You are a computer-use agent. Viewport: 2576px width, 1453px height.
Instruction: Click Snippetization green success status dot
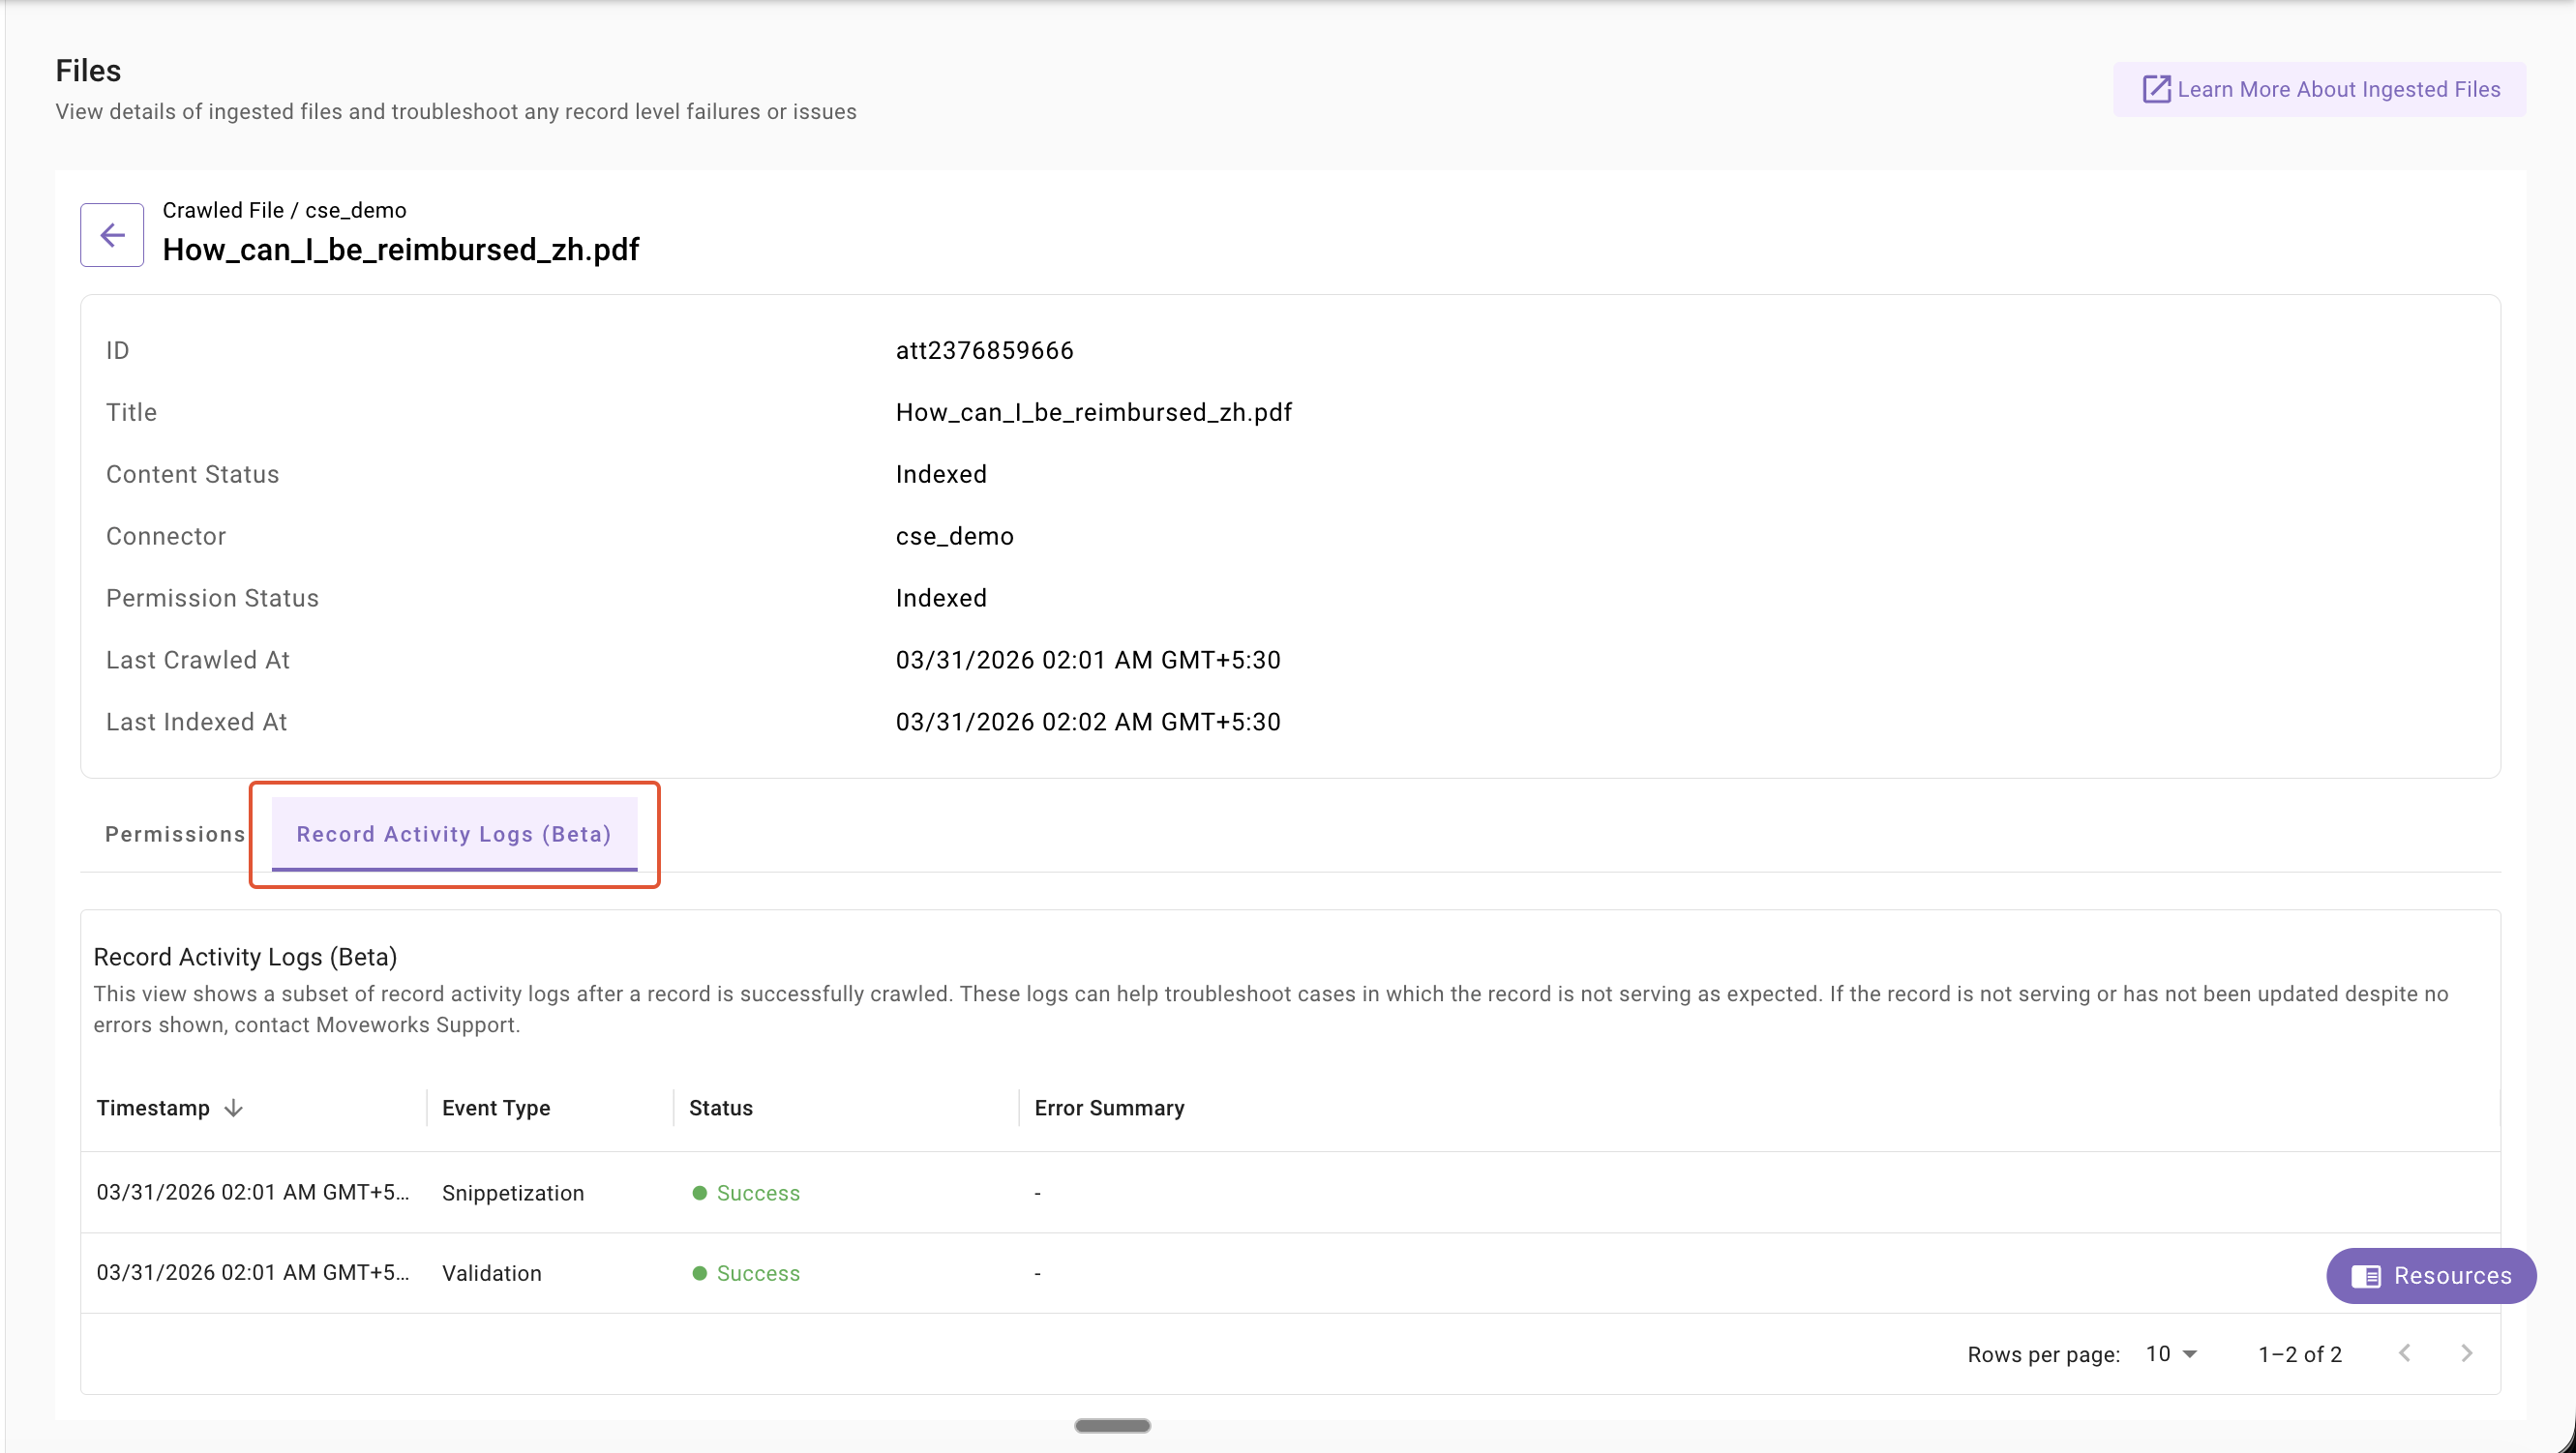coord(699,1193)
